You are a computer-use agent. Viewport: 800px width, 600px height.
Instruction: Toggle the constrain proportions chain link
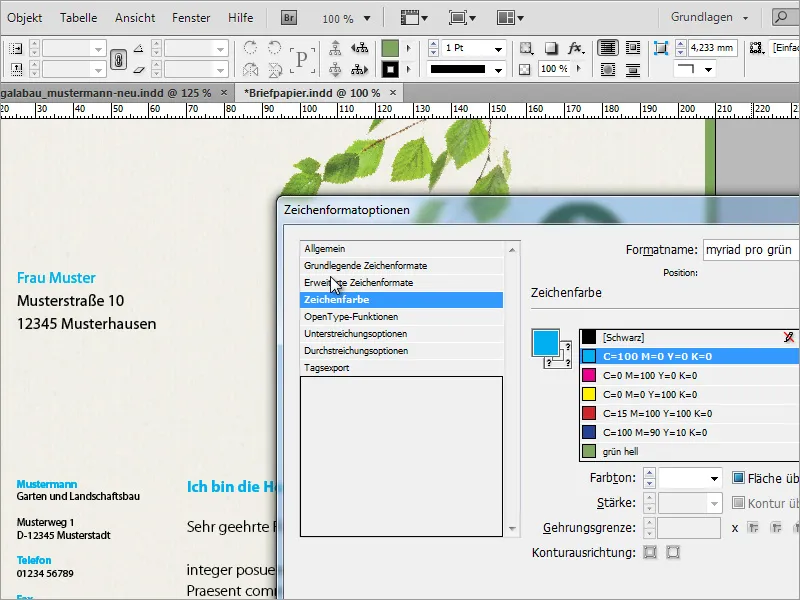point(118,60)
